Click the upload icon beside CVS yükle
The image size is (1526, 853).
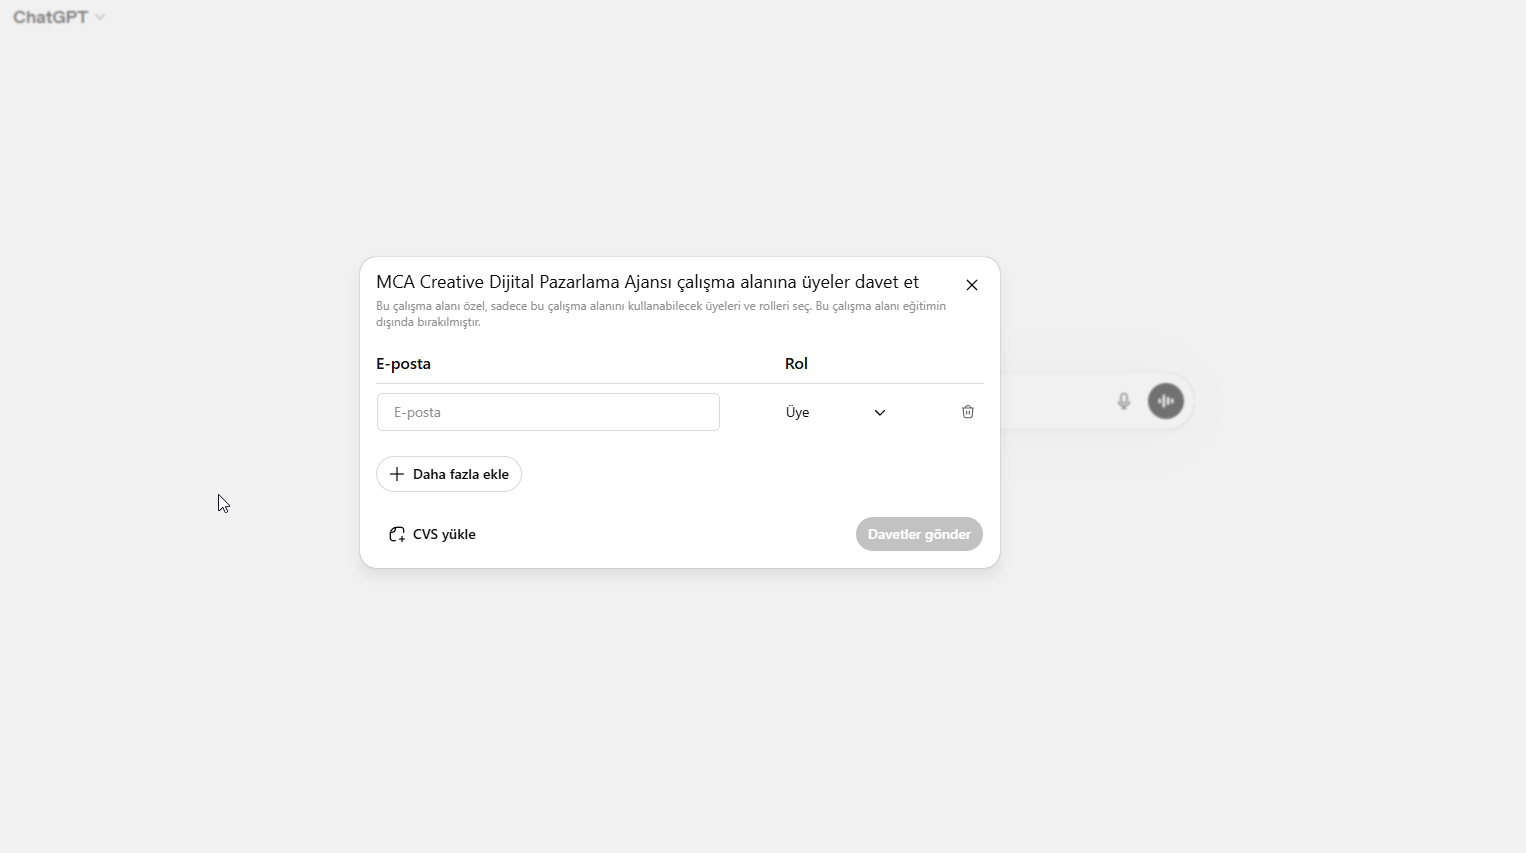[397, 534]
